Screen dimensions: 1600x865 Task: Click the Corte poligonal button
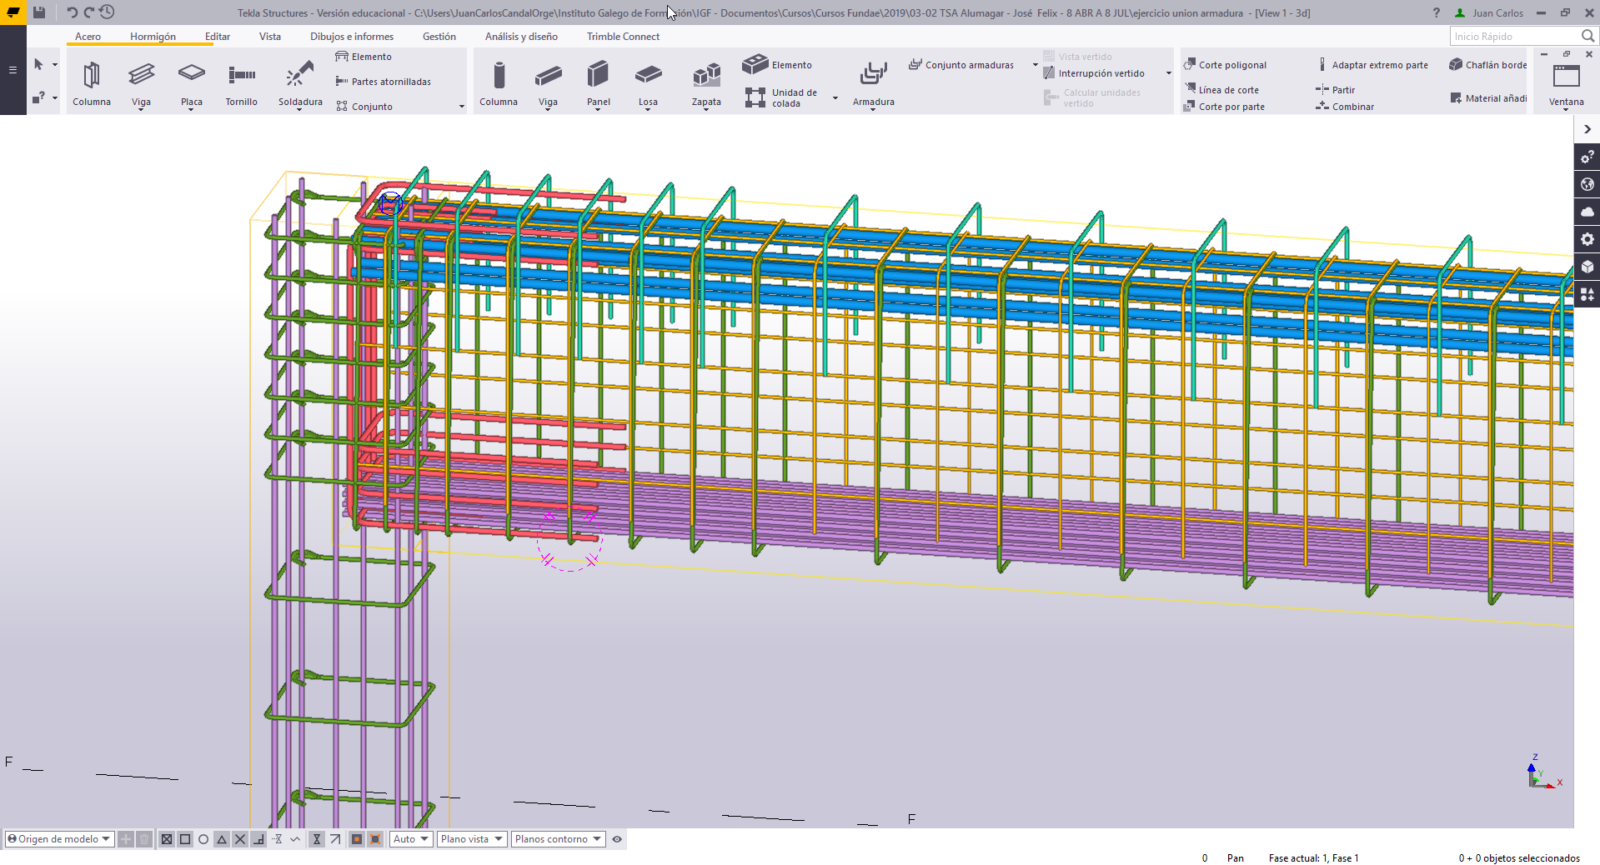(x=1225, y=65)
